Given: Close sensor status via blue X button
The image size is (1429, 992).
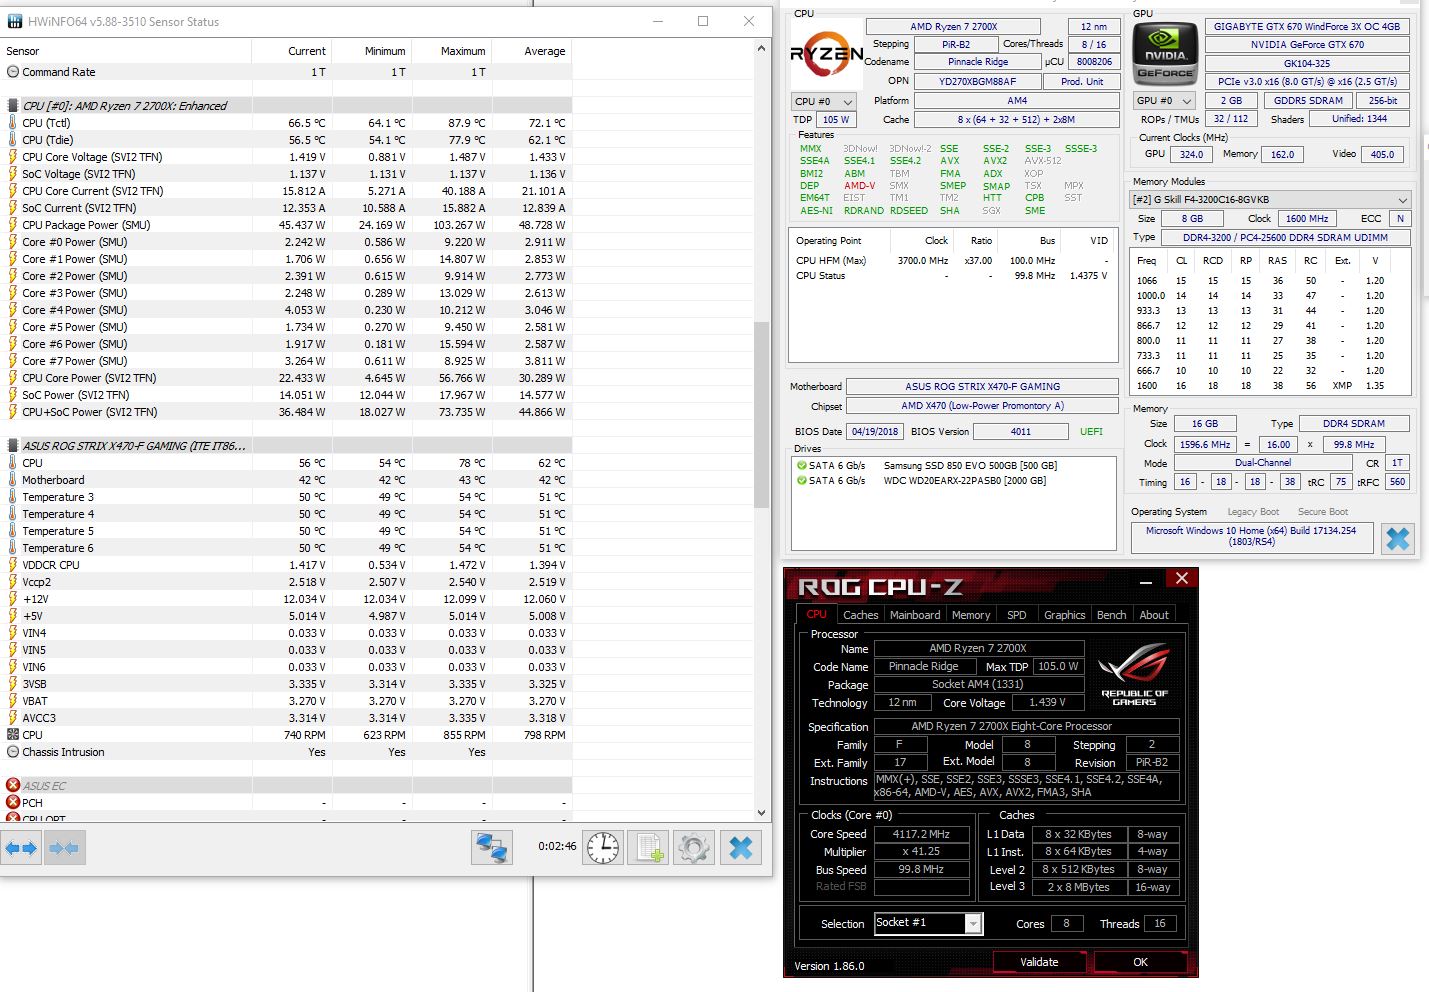Looking at the screenshot, I should 741,848.
